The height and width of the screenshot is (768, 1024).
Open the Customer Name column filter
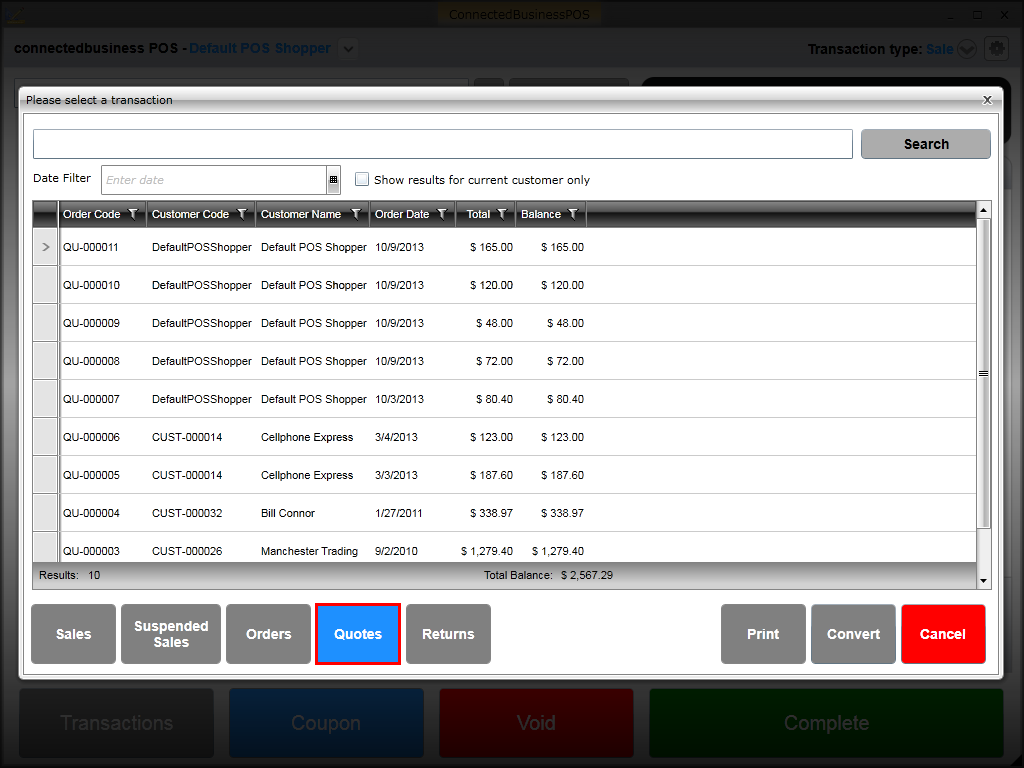[355, 214]
